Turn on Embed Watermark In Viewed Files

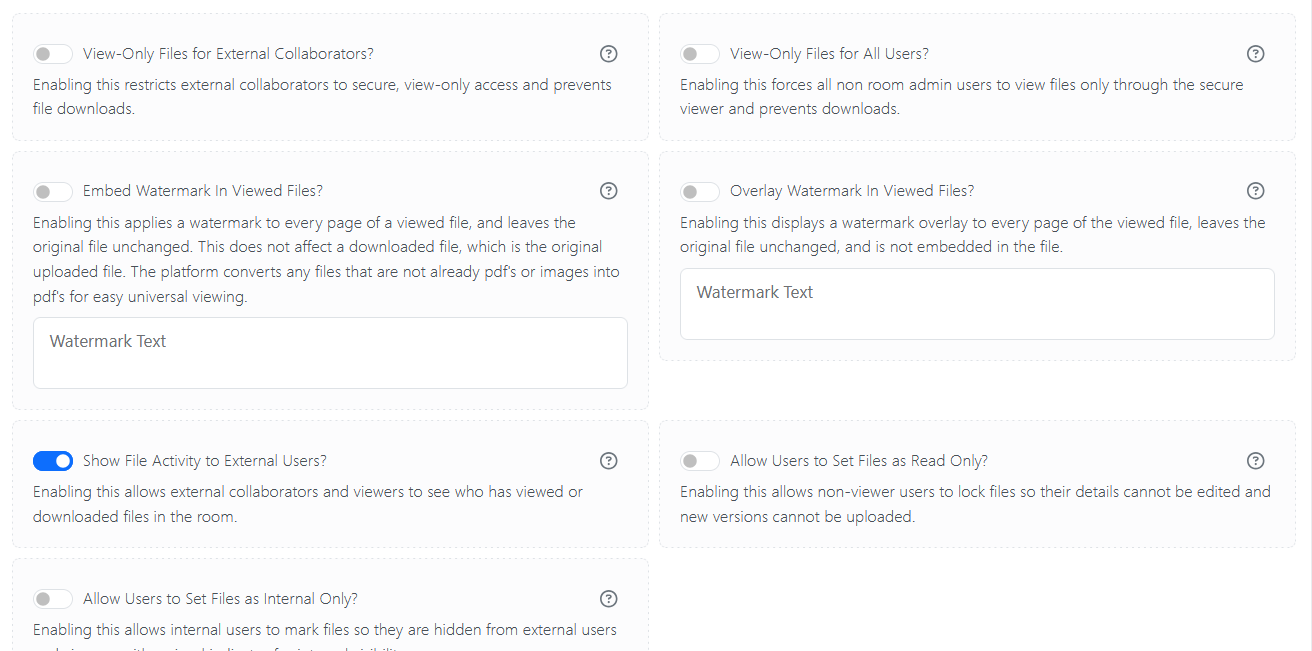point(53,191)
